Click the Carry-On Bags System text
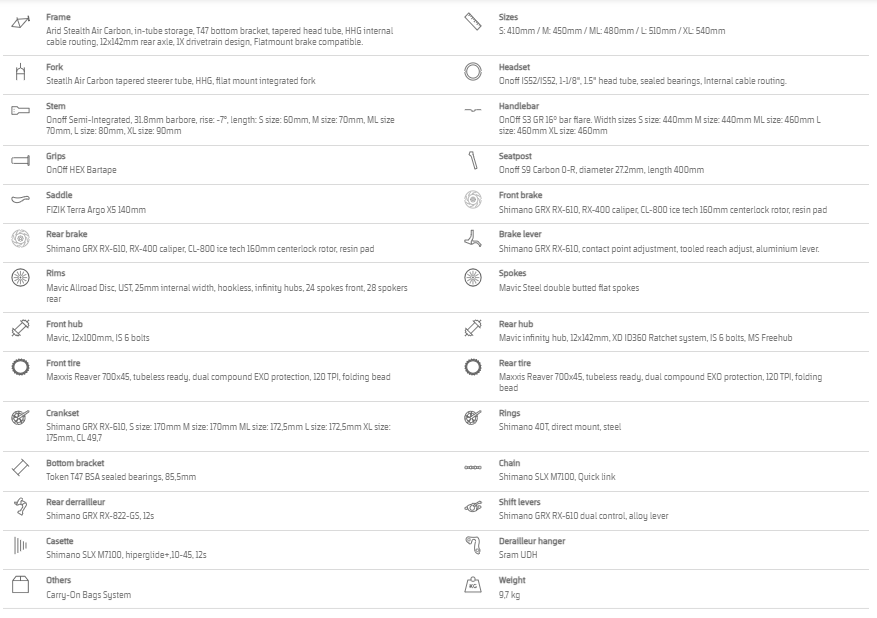The image size is (877, 618). (88, 595)
